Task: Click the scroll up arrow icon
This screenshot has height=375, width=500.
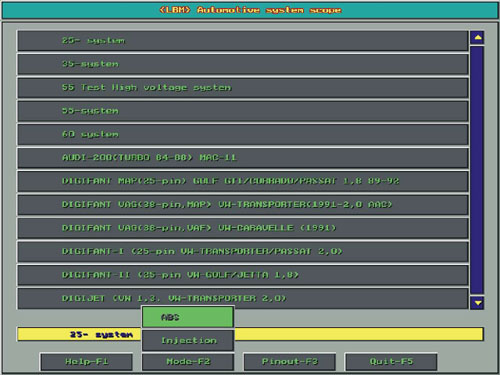Action: [x=477, y=38]
